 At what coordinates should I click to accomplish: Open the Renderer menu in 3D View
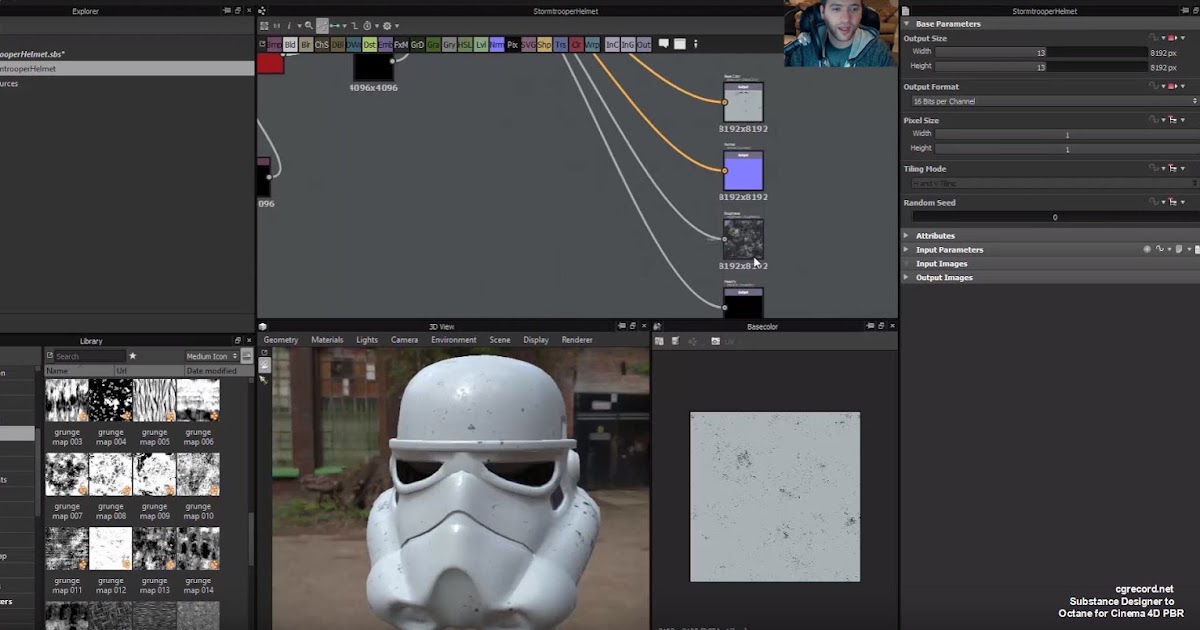577,340
